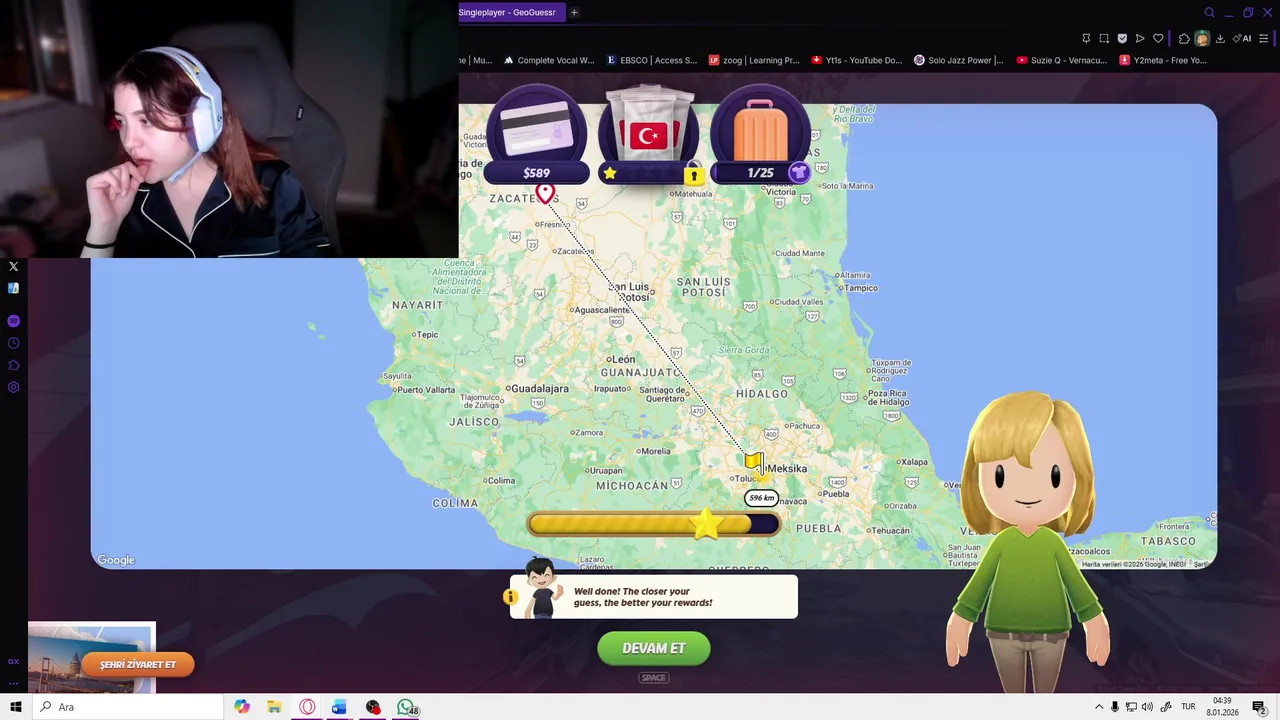Open the browser downloads arrow icon
1280x720 pixels.
(x=1220, y=38)
